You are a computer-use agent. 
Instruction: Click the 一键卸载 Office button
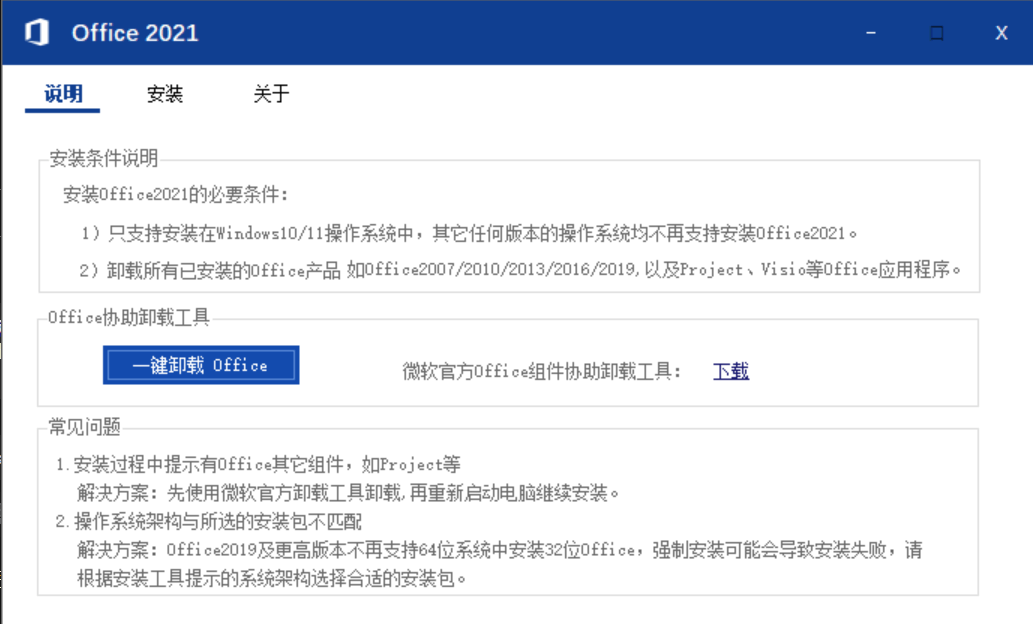click(x=201, y=365)
